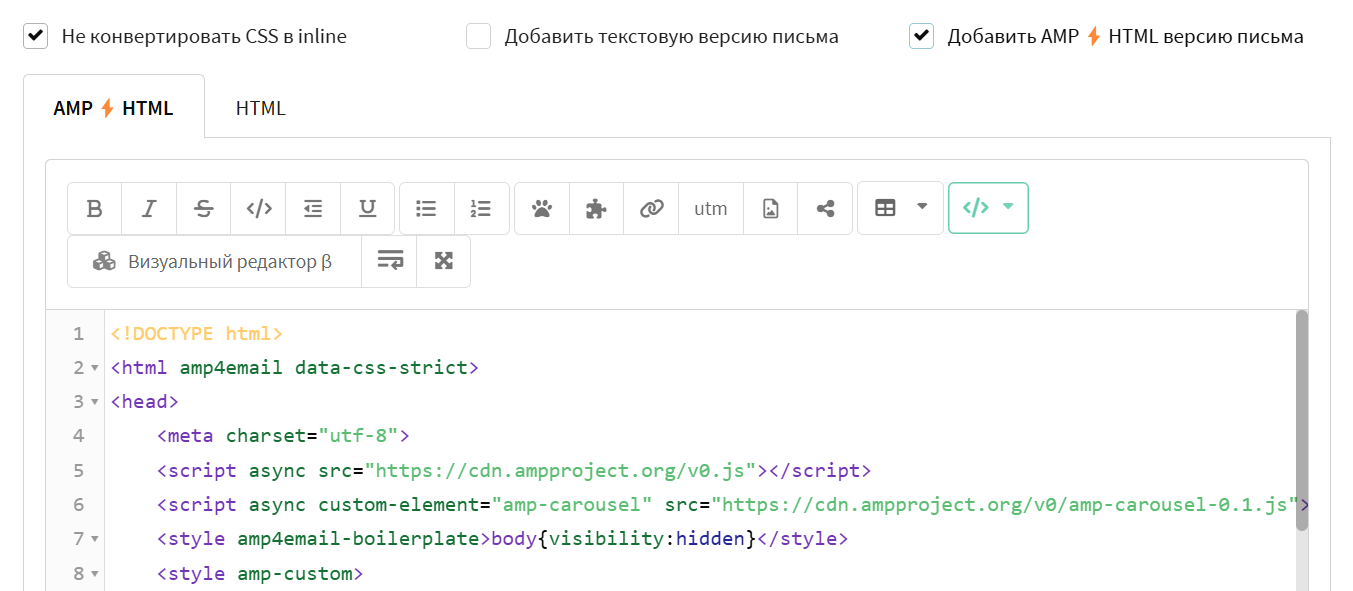This screenshot has height=591, width=1353.
Task: Insert a numbered list
Action: coord(481,208)
